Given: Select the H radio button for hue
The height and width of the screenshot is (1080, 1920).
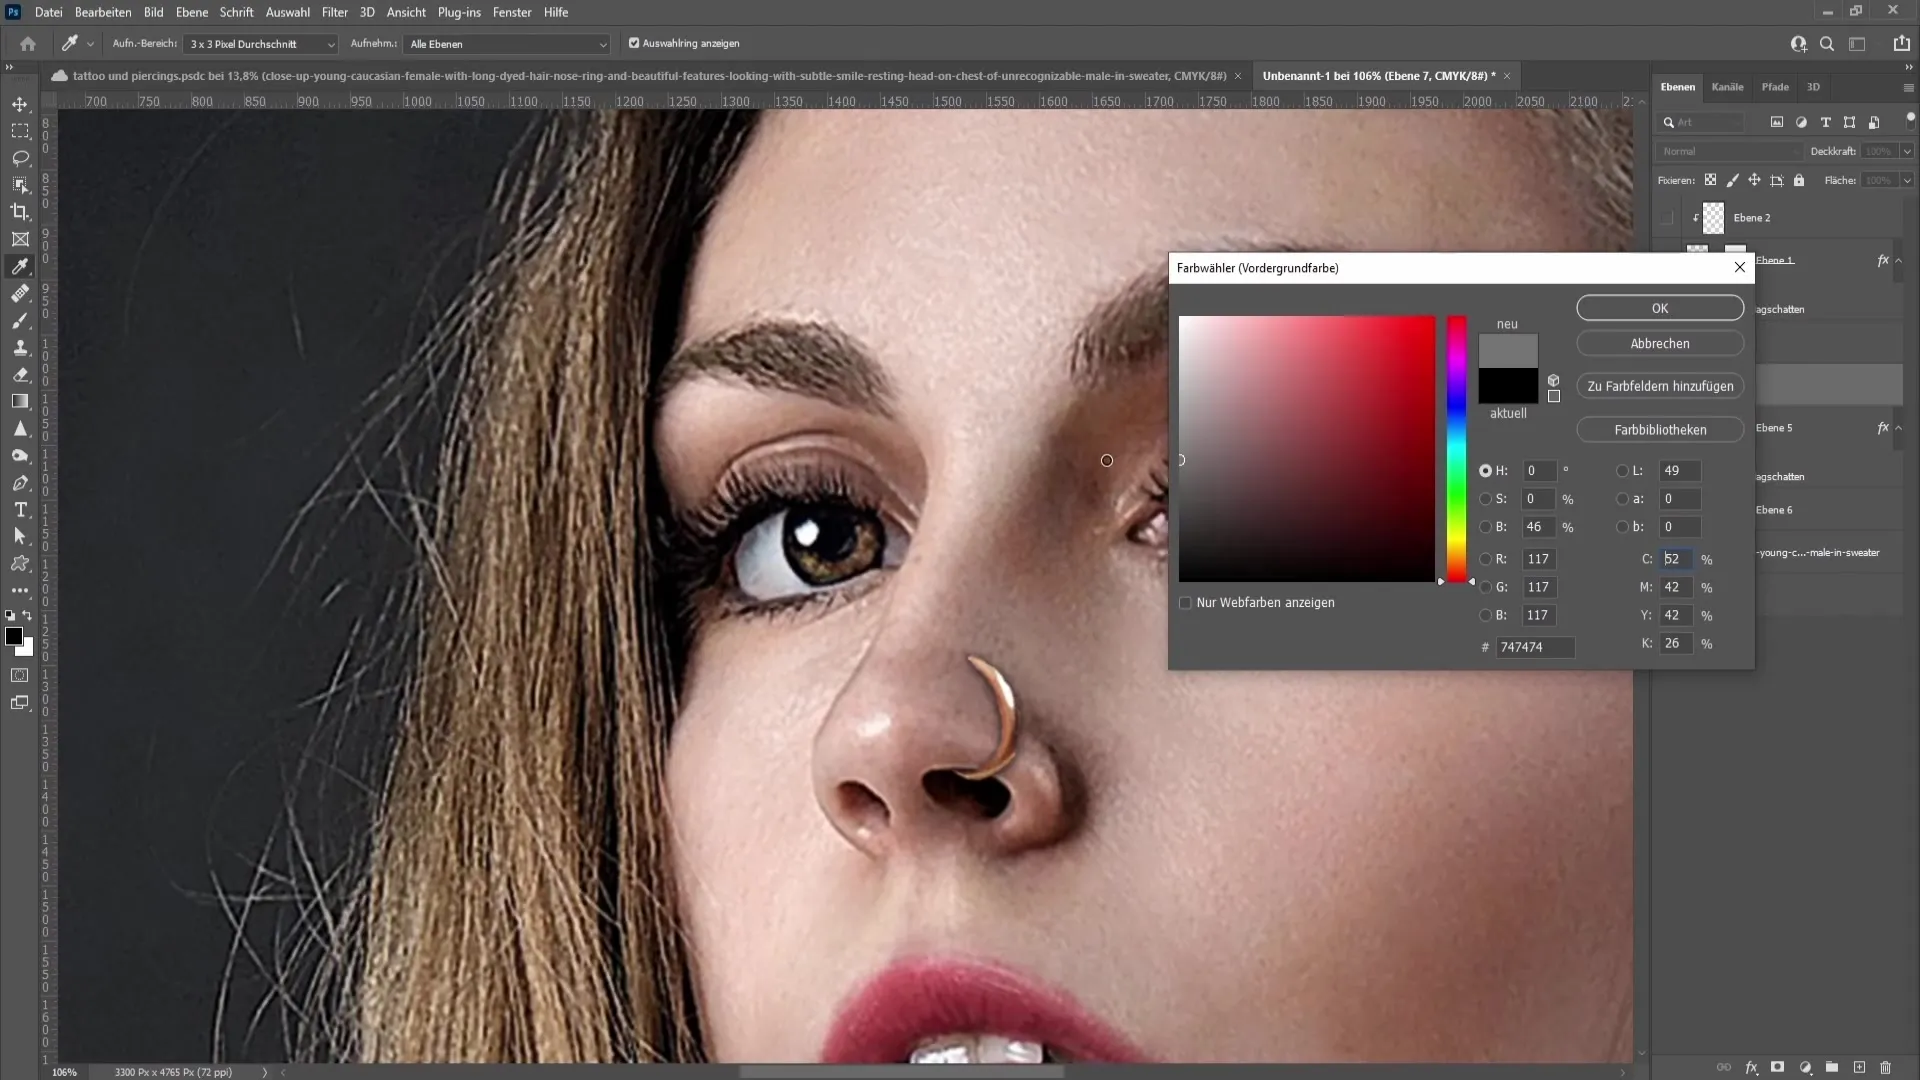Looking at the screenshot, I should coord(1486,469).
